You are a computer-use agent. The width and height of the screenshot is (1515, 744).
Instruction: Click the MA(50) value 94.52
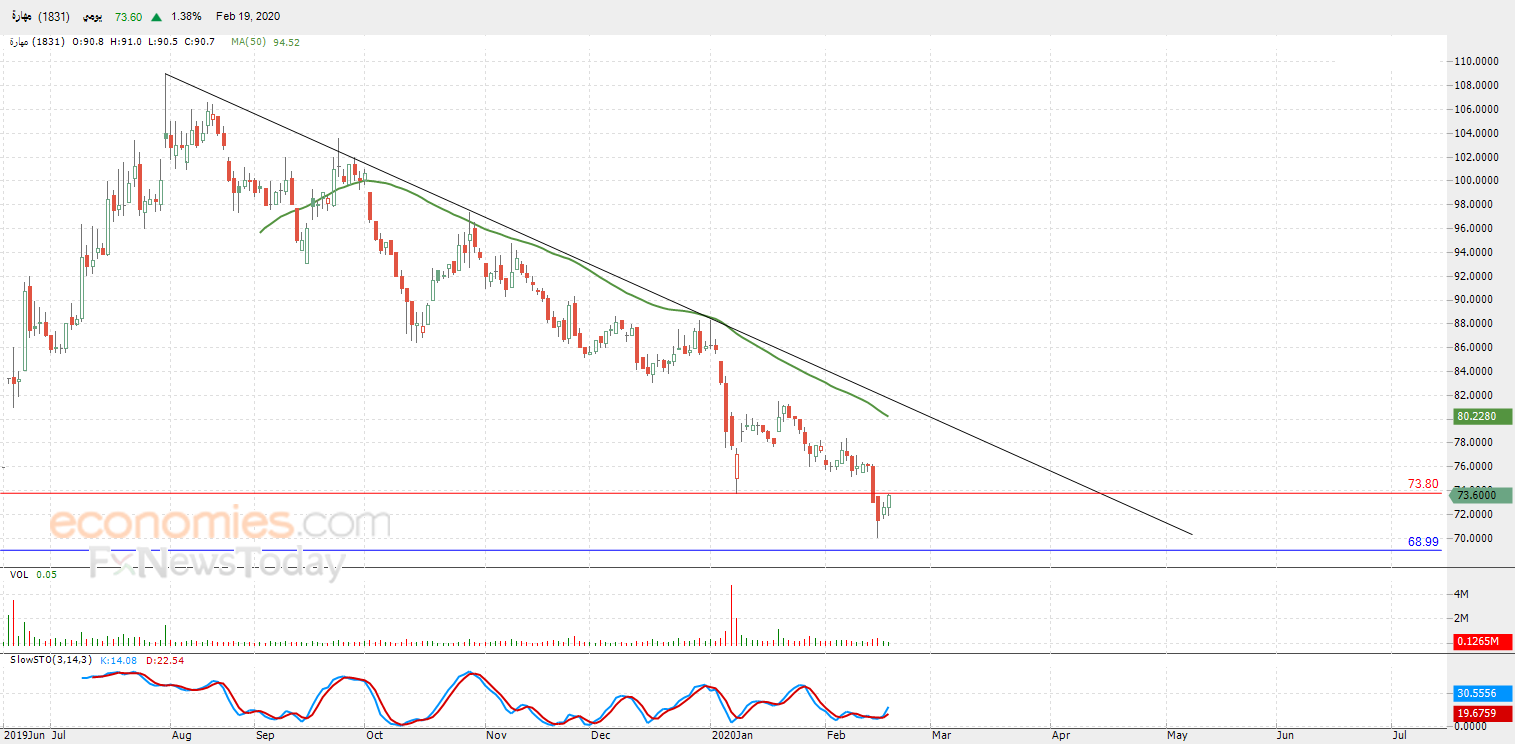pyautogui.click(x=286, y=42)
